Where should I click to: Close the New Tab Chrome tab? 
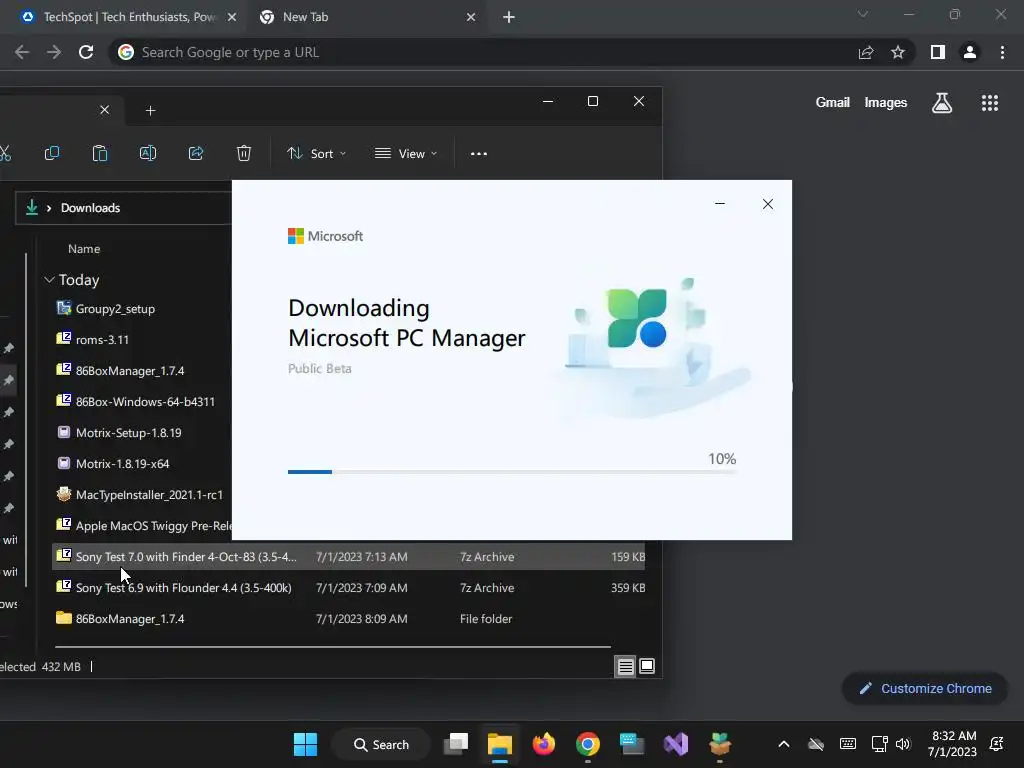471,17
